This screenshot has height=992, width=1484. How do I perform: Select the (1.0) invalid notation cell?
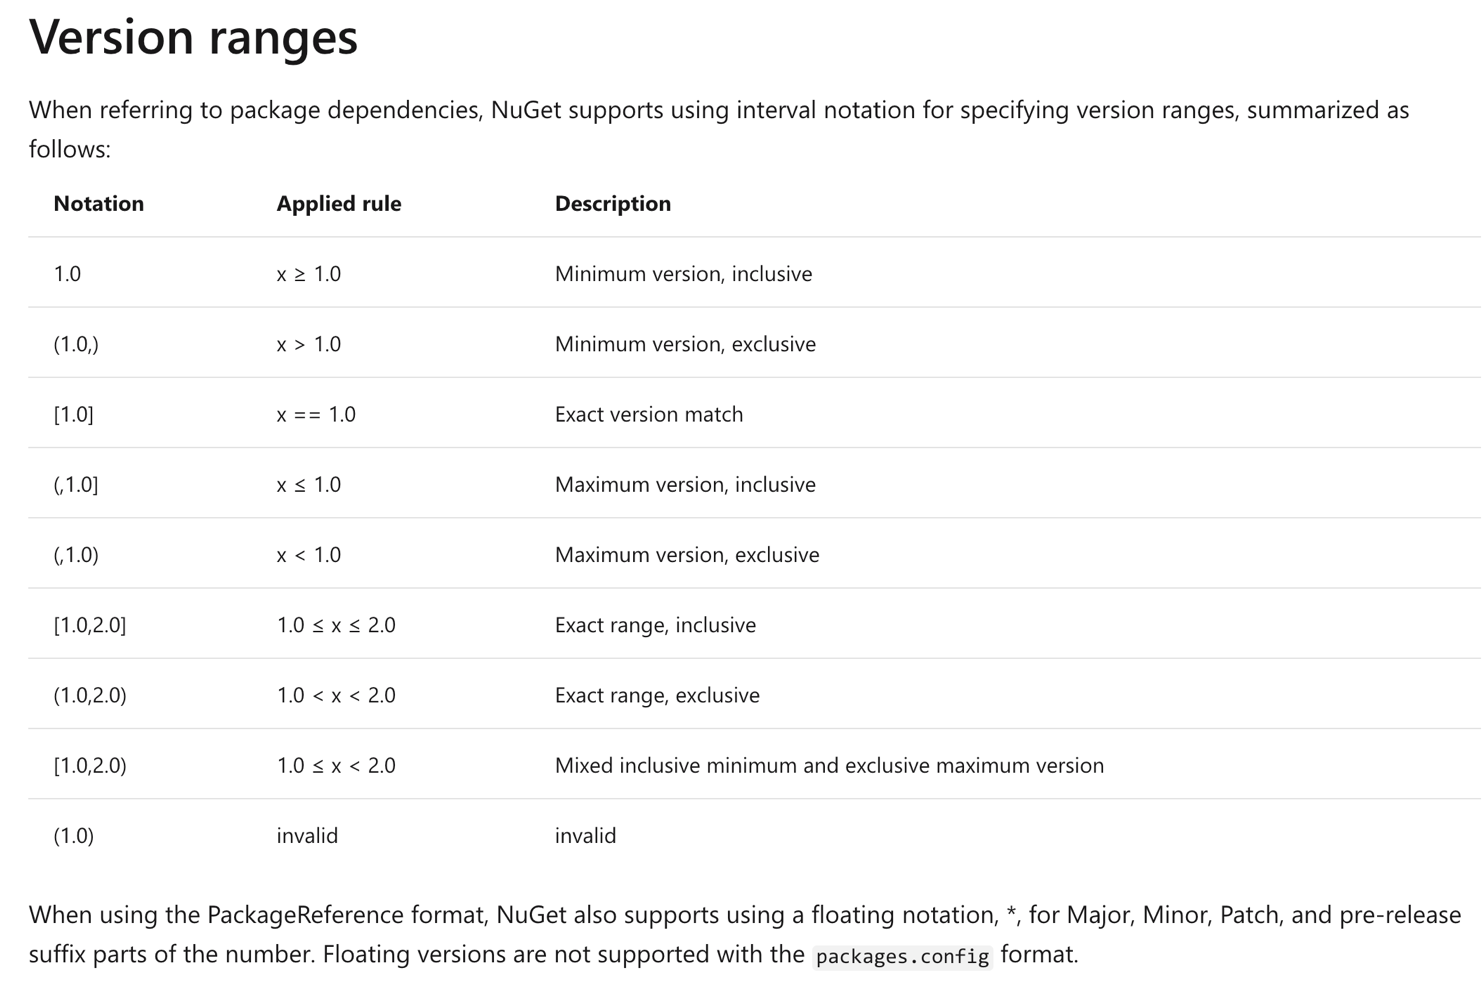pos(74,836)
